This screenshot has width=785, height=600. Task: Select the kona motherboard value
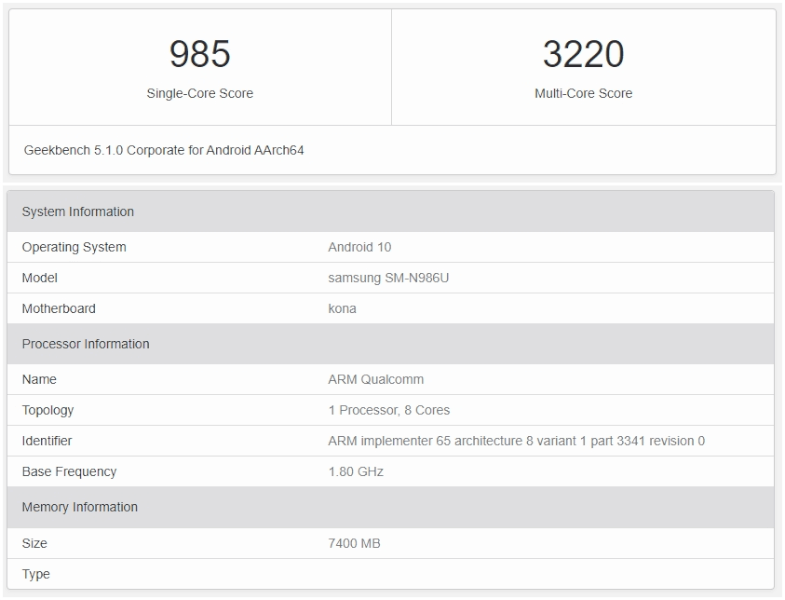342,309
